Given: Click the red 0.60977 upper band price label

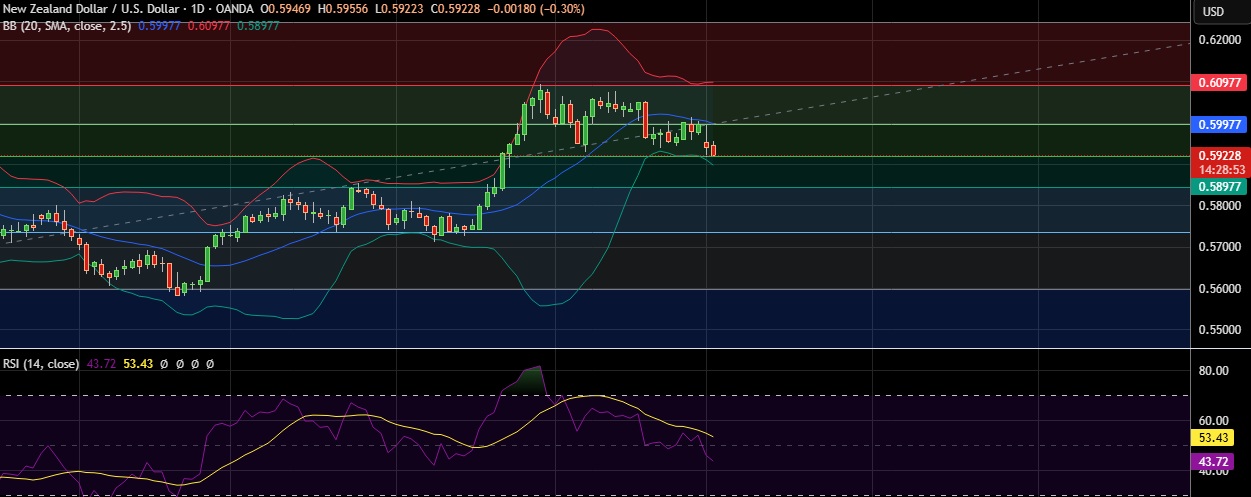Looking at the screenshot, I should (x=1219, y=83).
